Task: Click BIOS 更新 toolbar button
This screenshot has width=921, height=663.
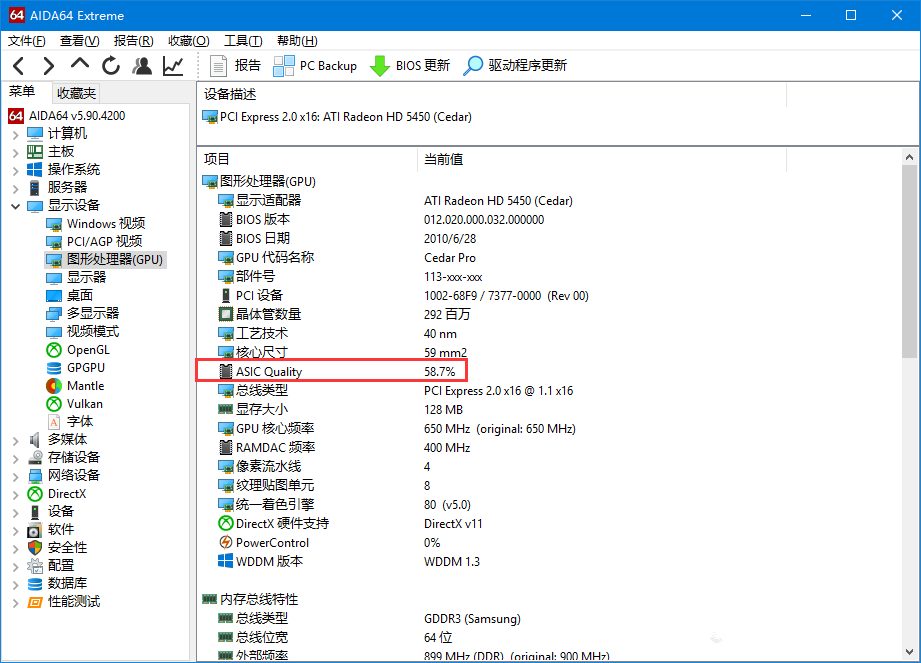Action: [409, 66]
